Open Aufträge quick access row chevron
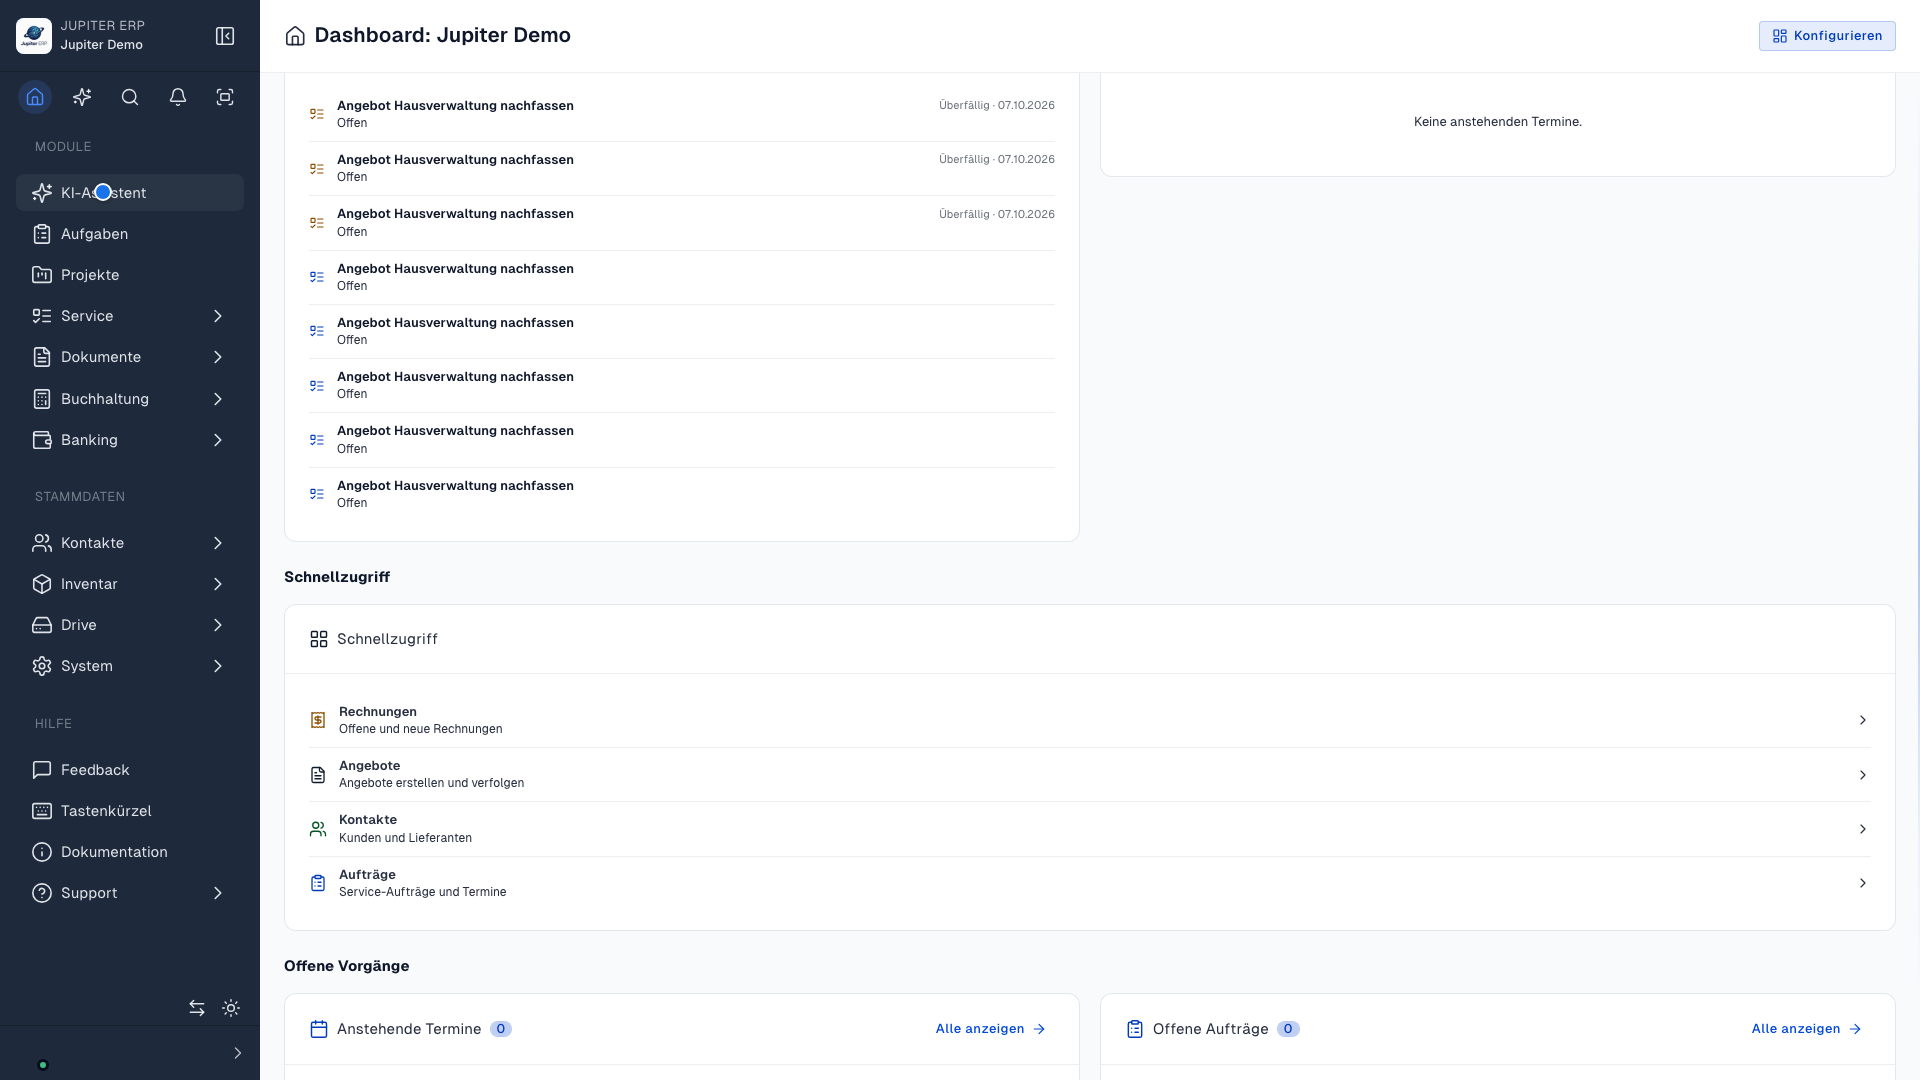The image size is (1920, 1080). click(1862, 883)
